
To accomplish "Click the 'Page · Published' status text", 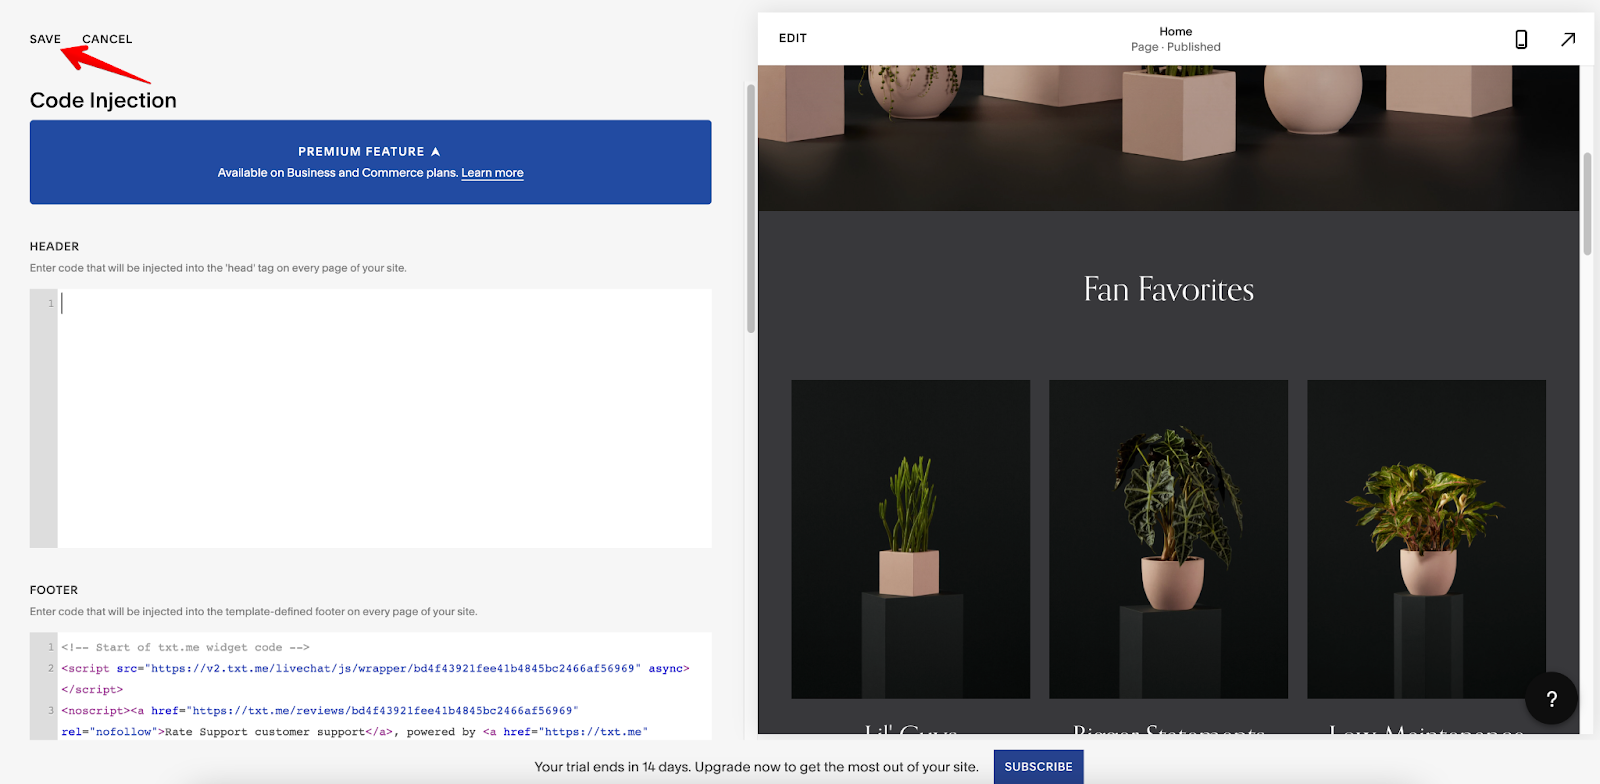I will click(x=1176, y=47).
